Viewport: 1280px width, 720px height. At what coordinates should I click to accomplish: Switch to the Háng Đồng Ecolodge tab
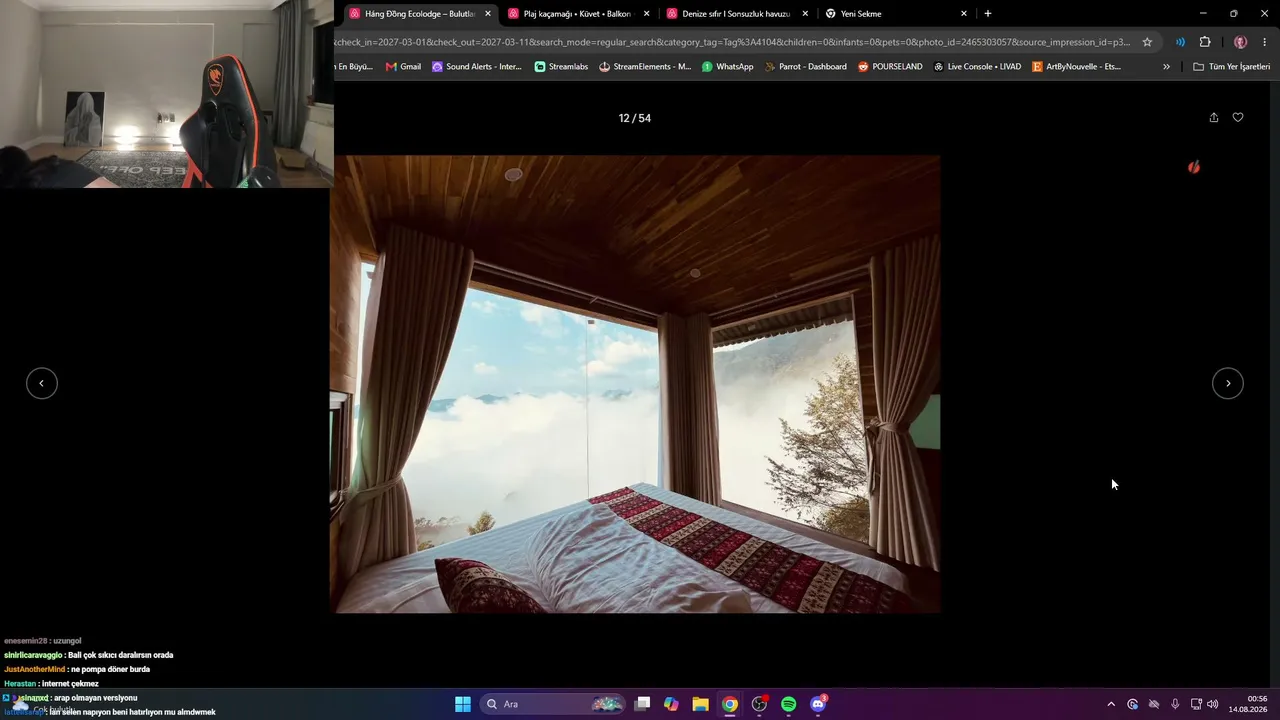(x=420, y=14)
